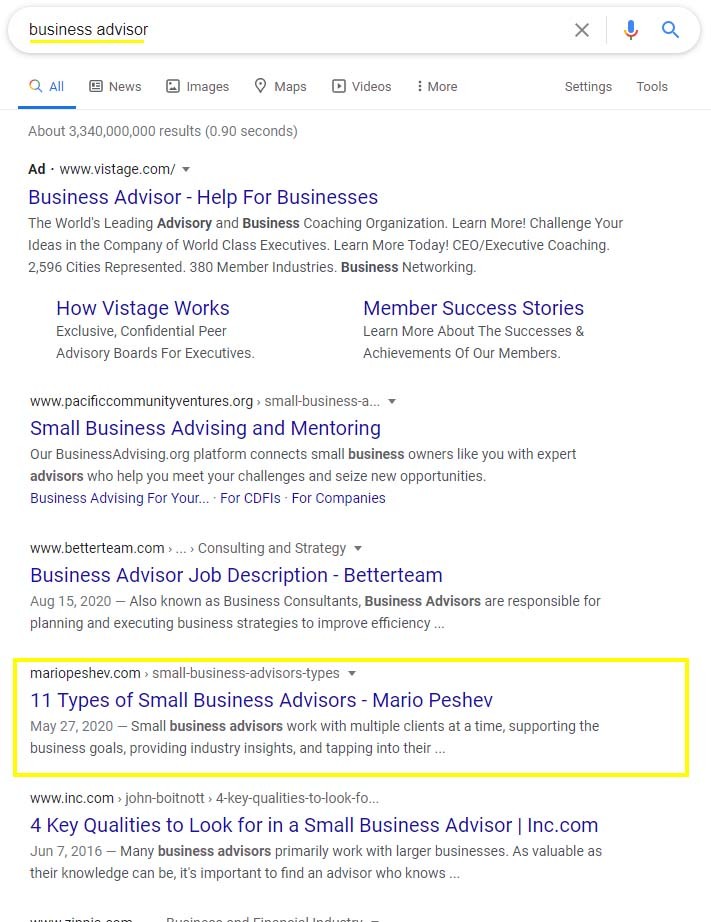Viewport: 711px width, 922px height.
Task: Open the "Member Success Stories" sitelink
Action: (473, 308)
